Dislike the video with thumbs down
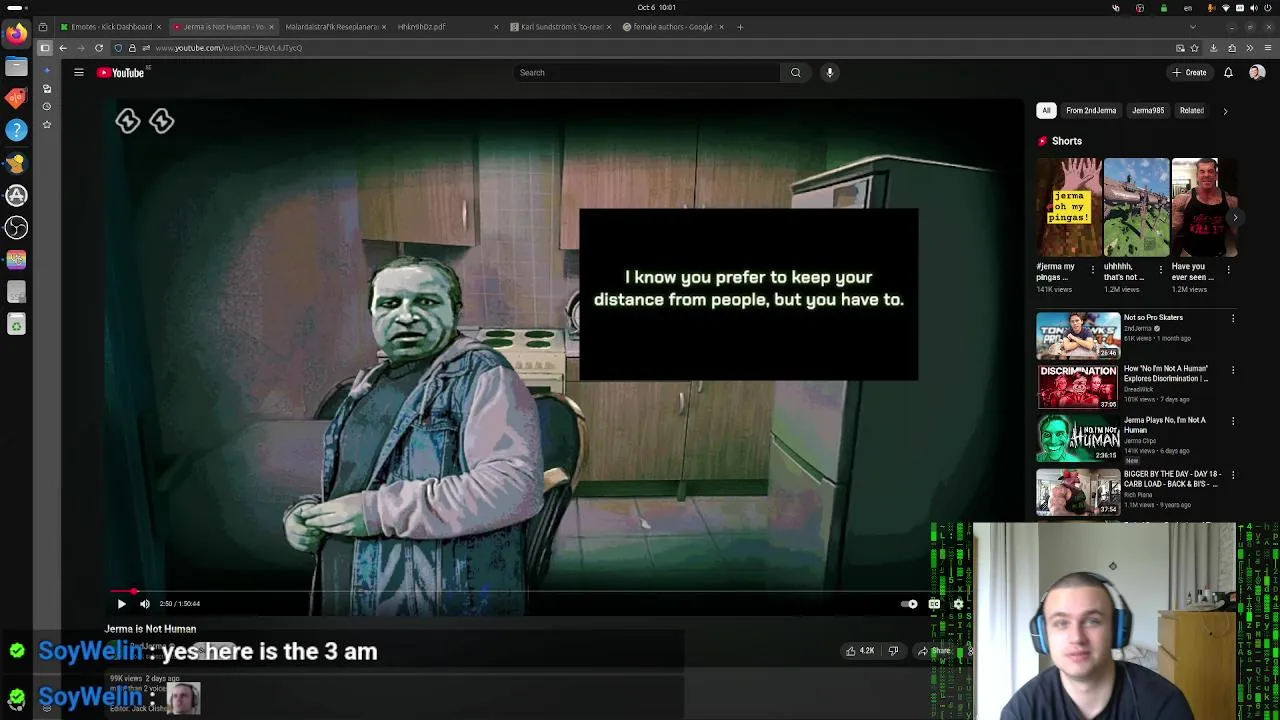The height and width of the screenshot is (720, 1280). click(893, 651)
